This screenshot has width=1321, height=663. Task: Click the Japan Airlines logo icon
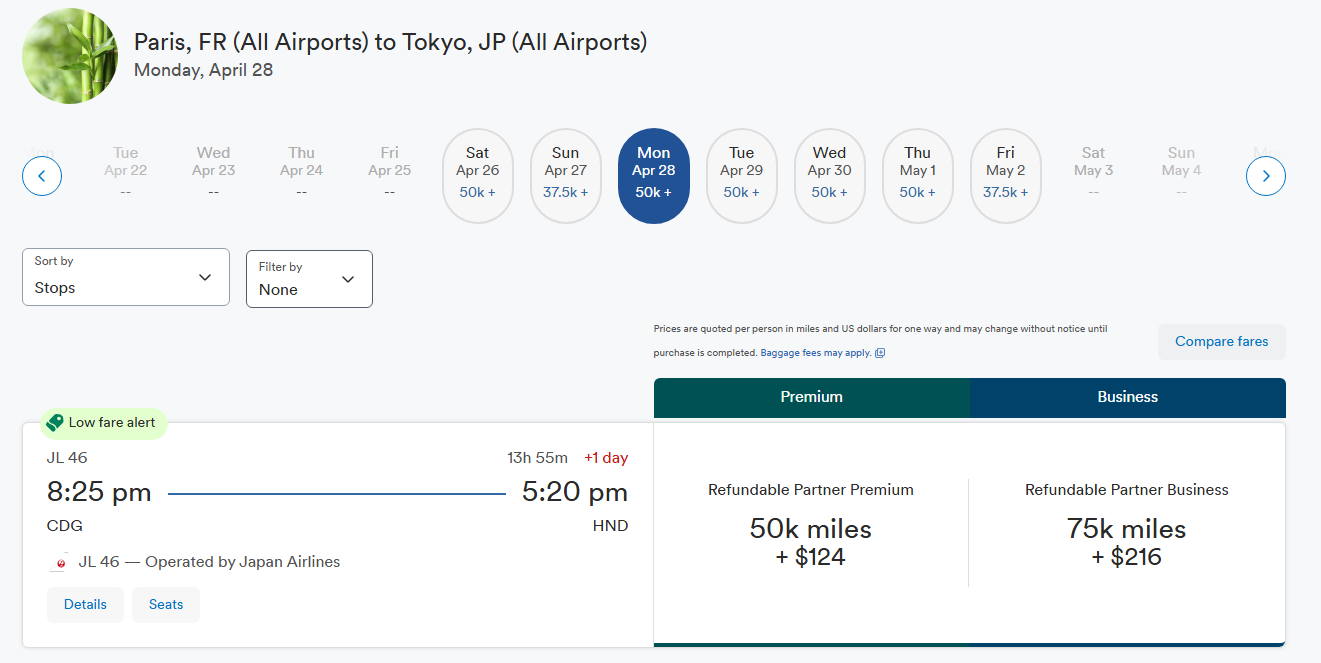coord(60,563)
